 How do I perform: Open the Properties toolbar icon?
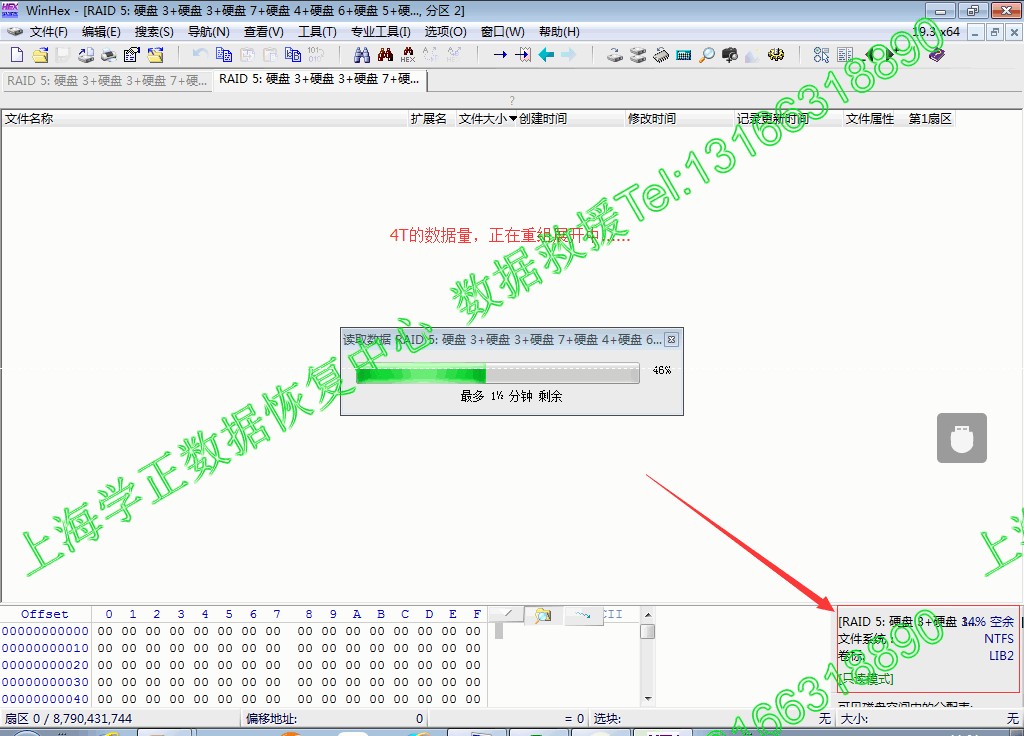[132, 55]
